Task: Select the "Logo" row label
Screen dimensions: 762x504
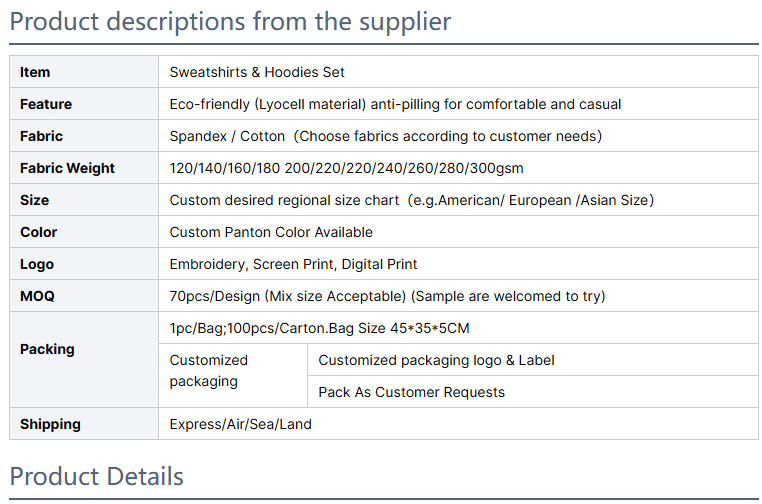Action: [x=37, y=264]
